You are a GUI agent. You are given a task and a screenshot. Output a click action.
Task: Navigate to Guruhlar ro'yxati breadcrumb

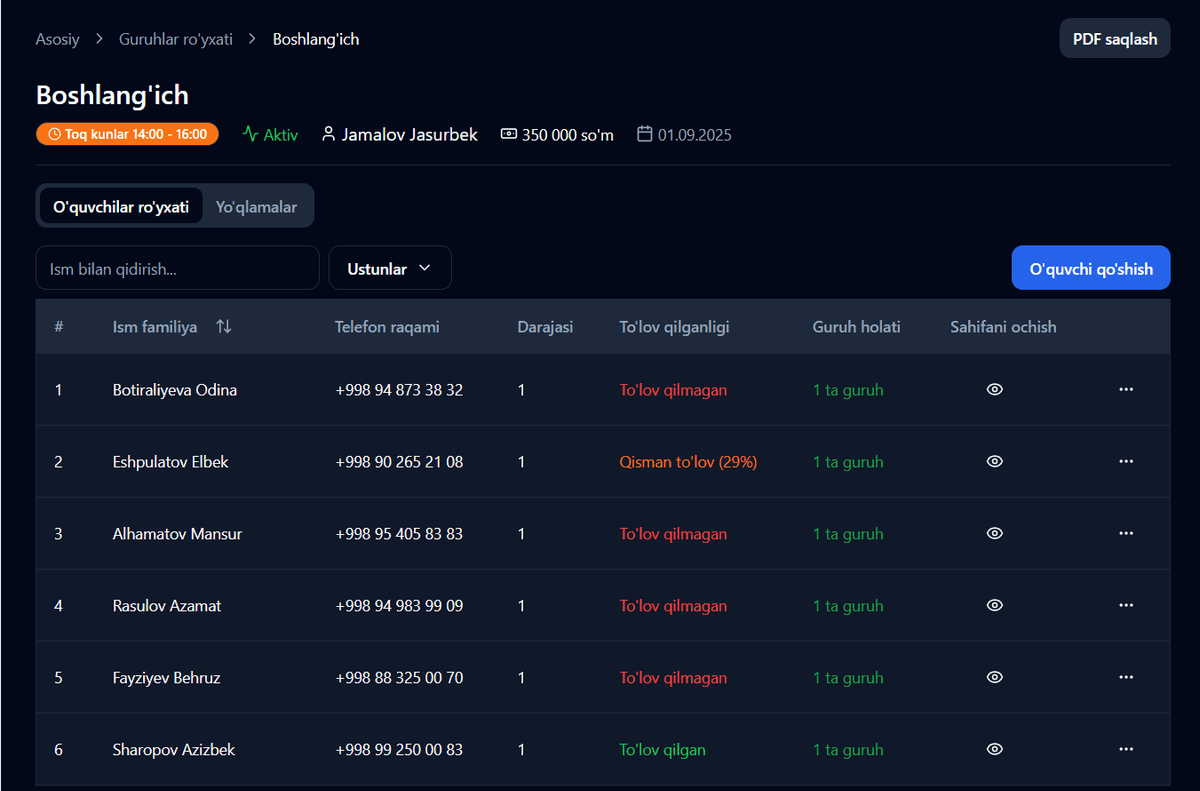click(176, 39)
